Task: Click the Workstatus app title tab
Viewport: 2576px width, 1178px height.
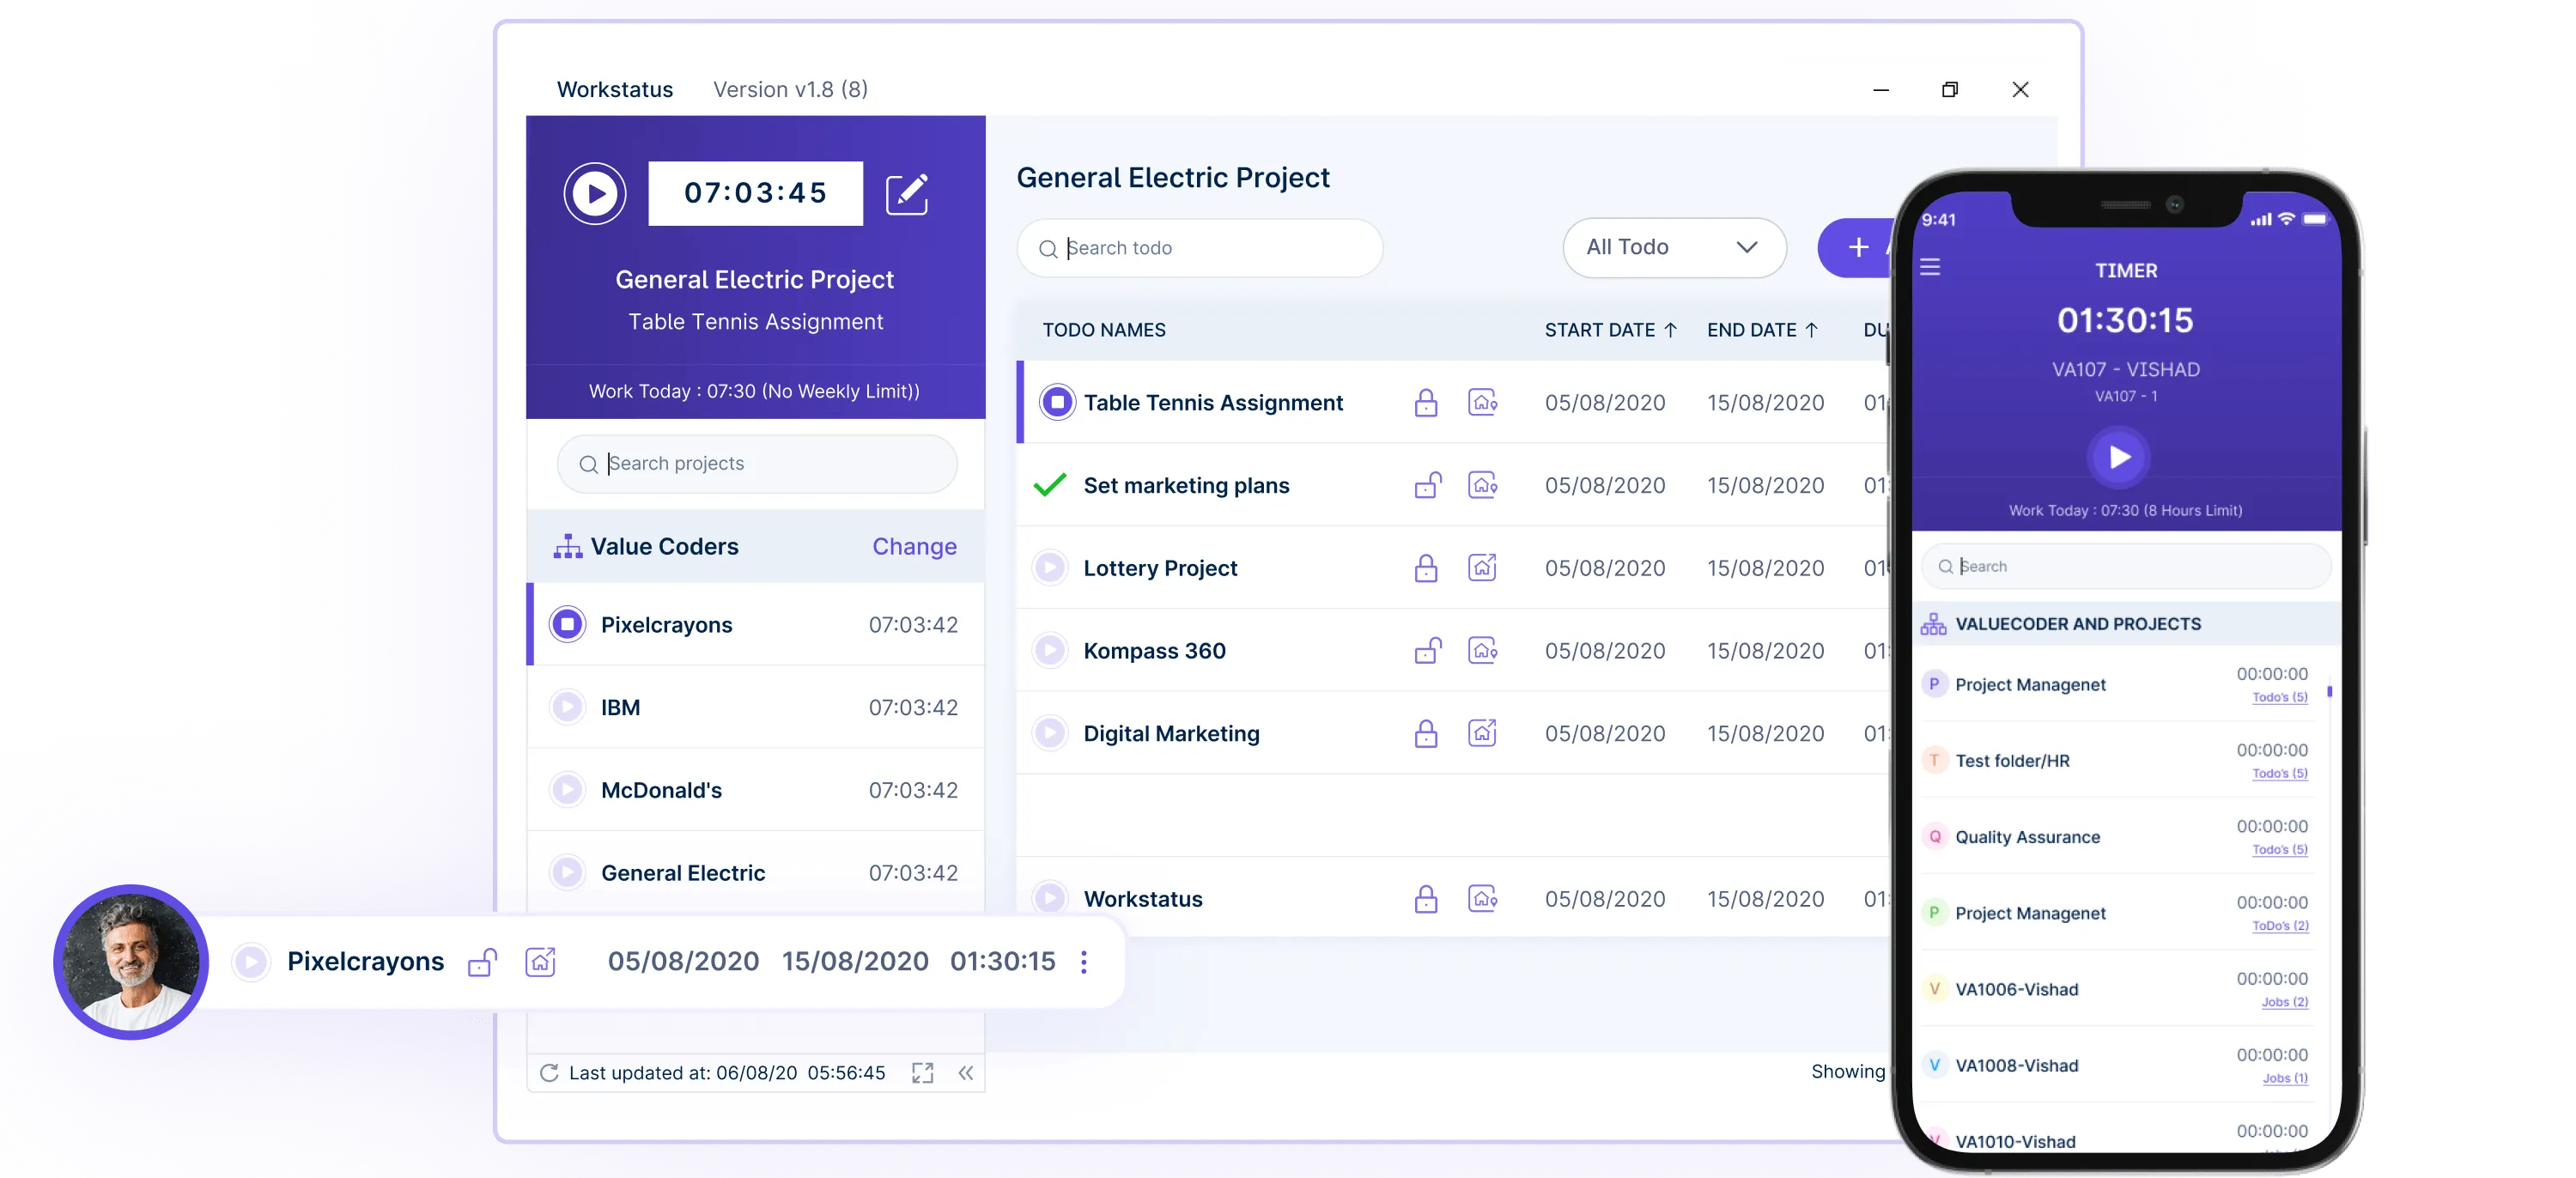Action: coord(615,89)
